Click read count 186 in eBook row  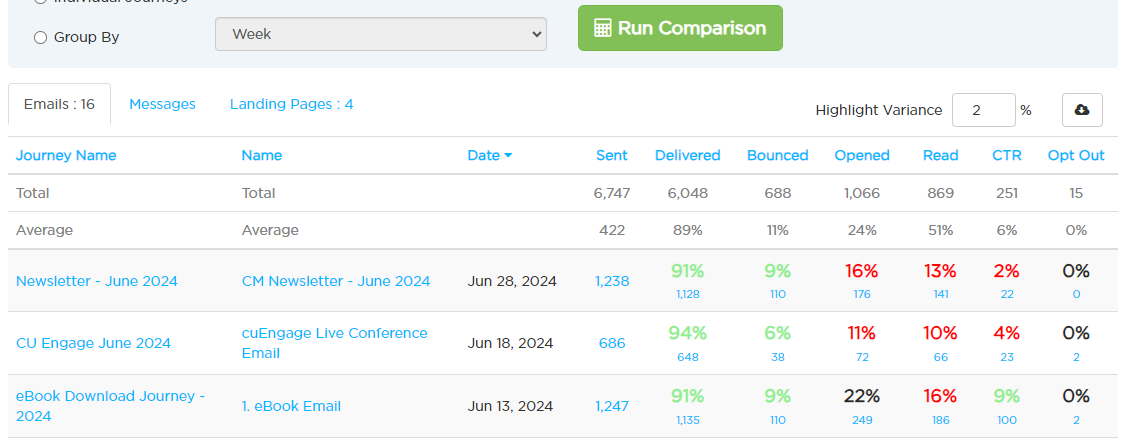coord(941,420)
